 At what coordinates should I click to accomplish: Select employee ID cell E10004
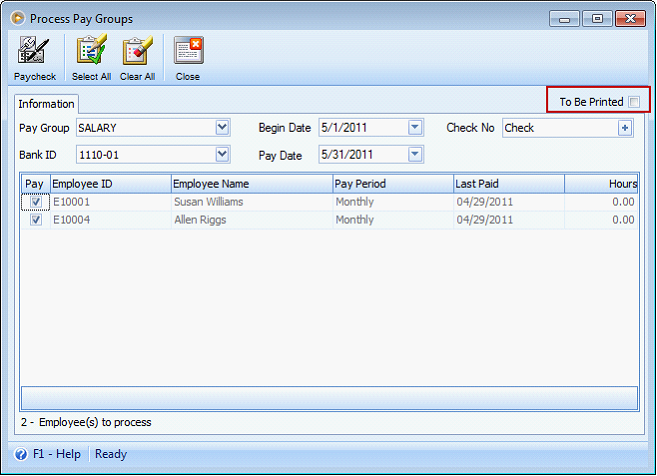pos(111,220)
